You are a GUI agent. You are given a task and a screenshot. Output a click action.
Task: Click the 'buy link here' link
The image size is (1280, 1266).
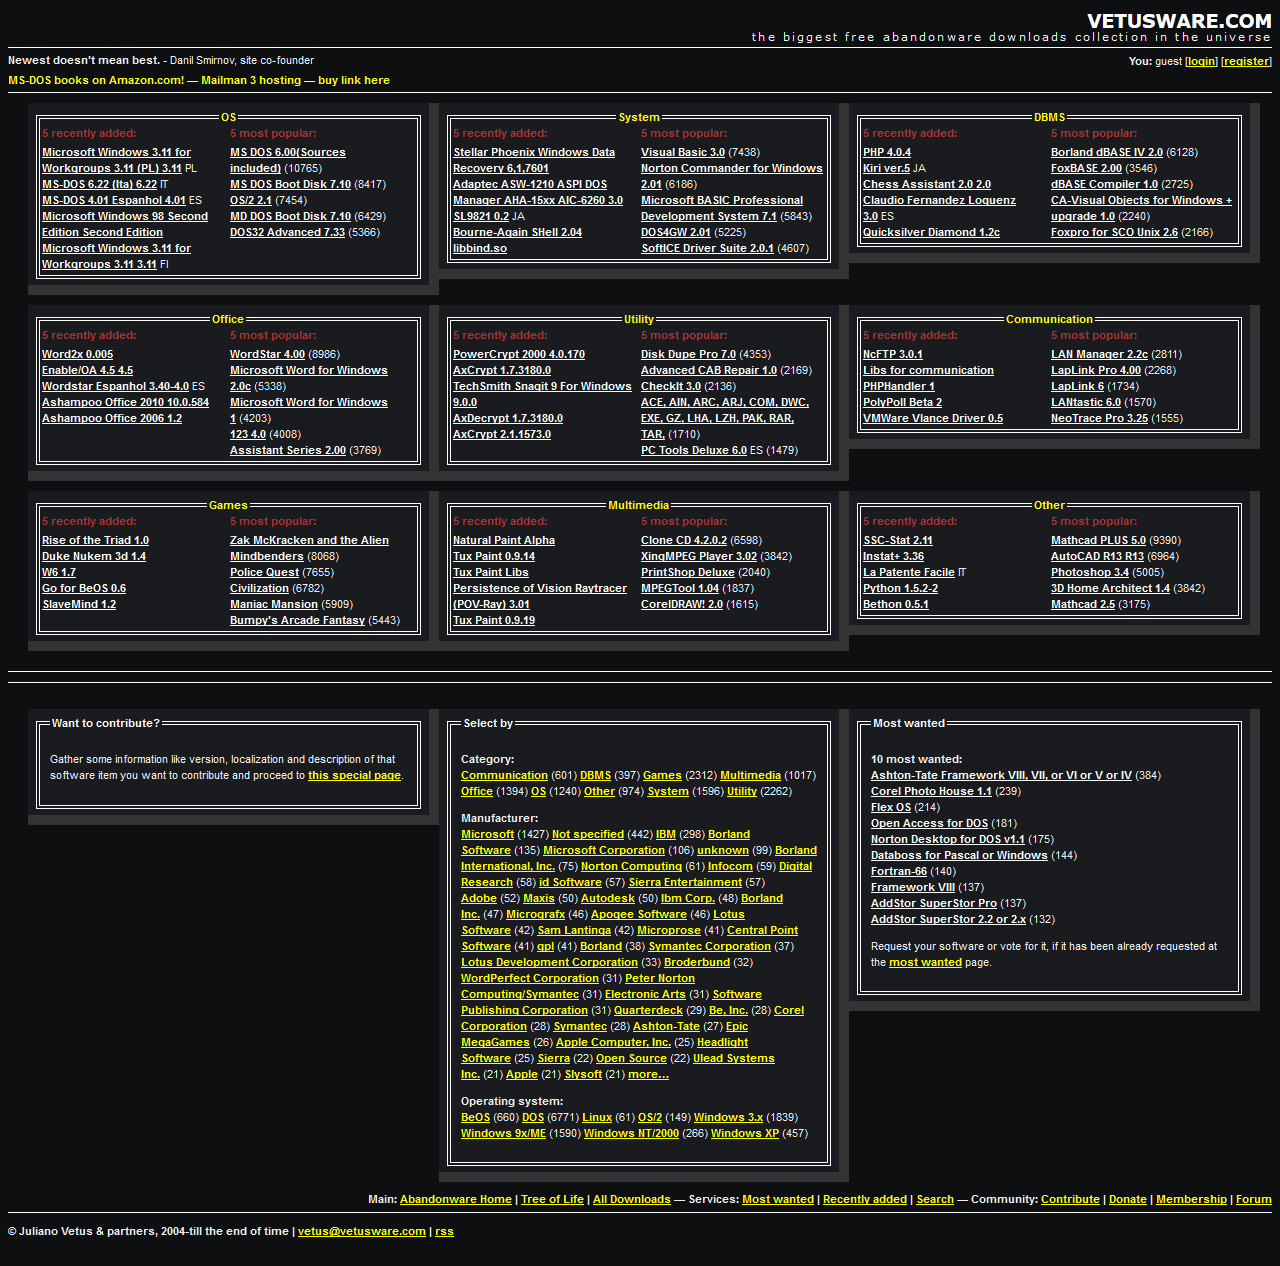(354, 80)
